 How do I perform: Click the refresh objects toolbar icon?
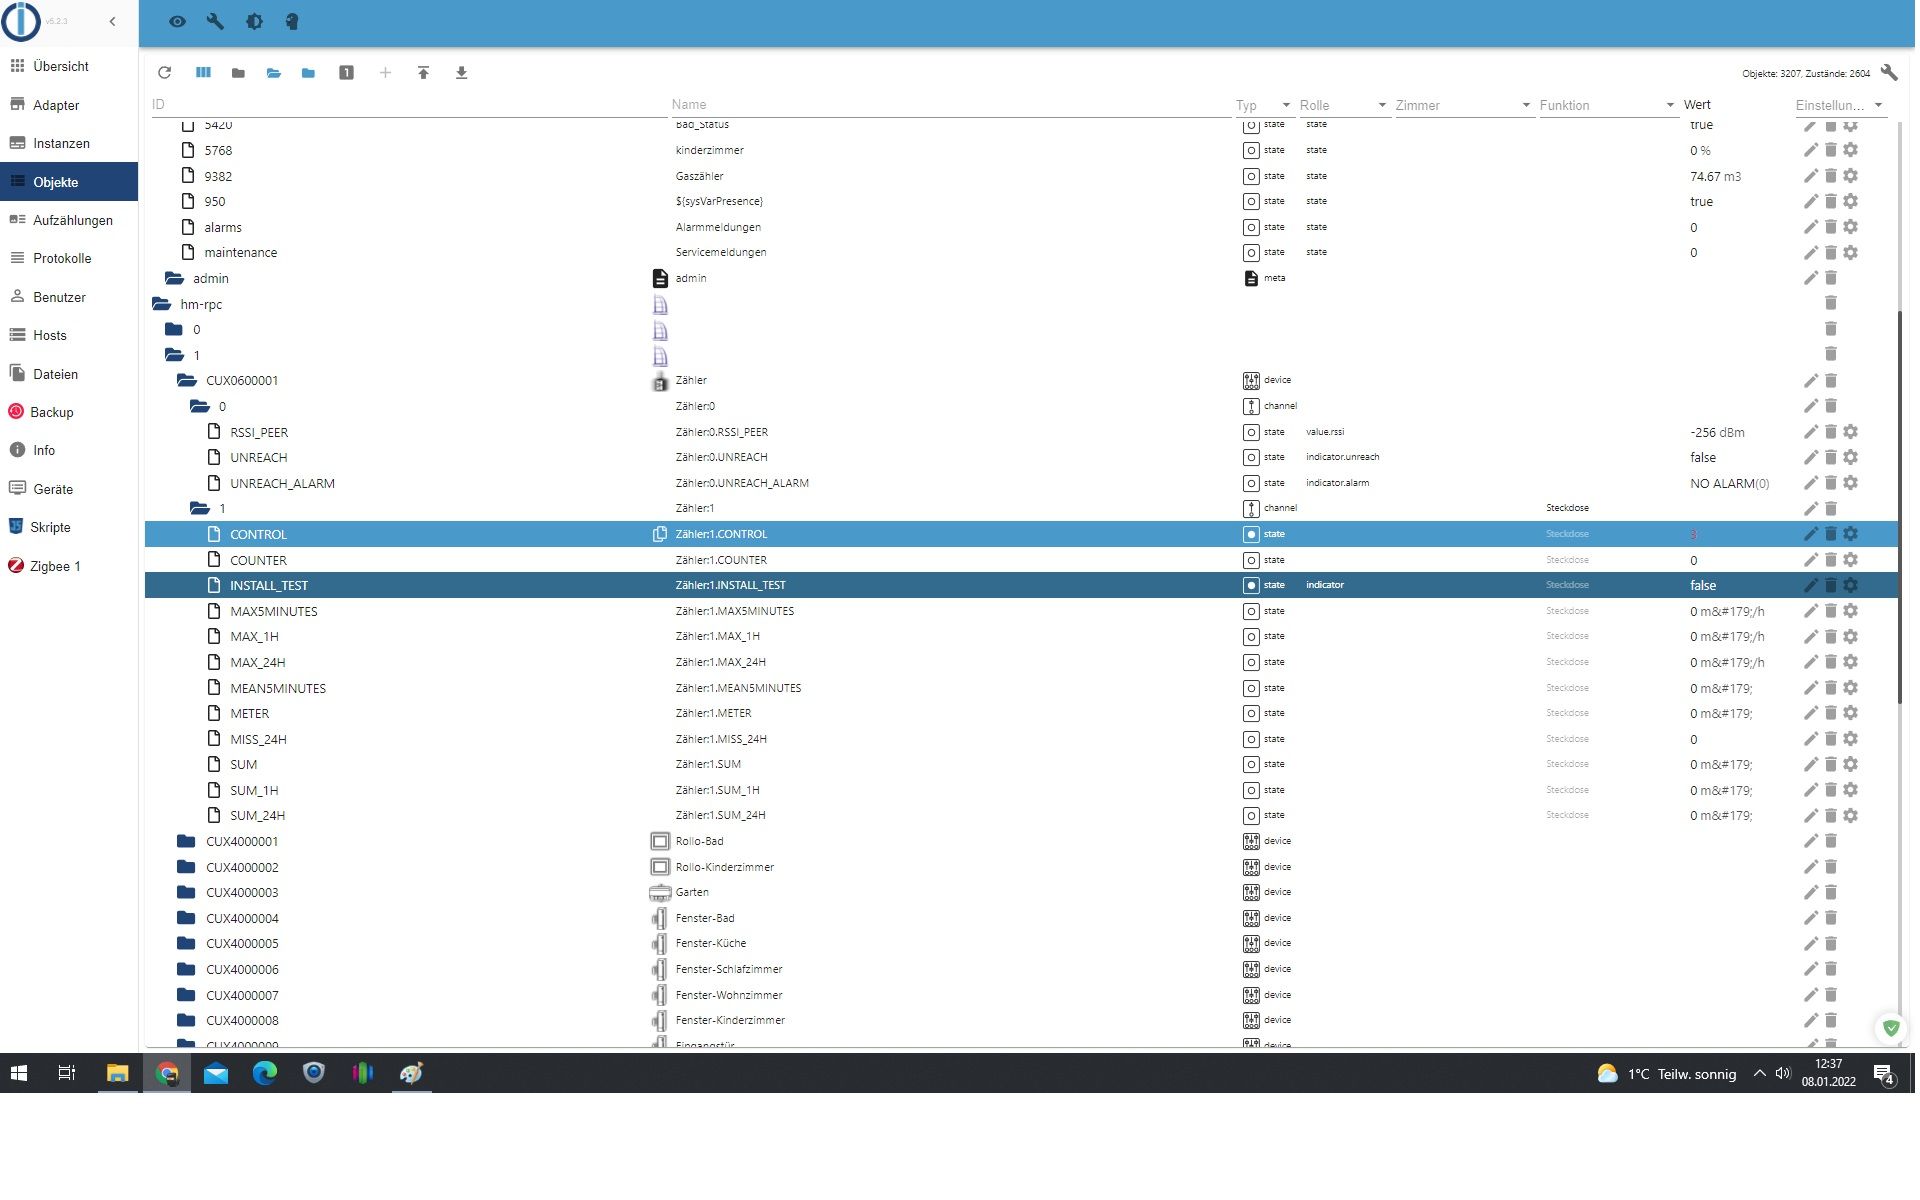click(165, 73)
